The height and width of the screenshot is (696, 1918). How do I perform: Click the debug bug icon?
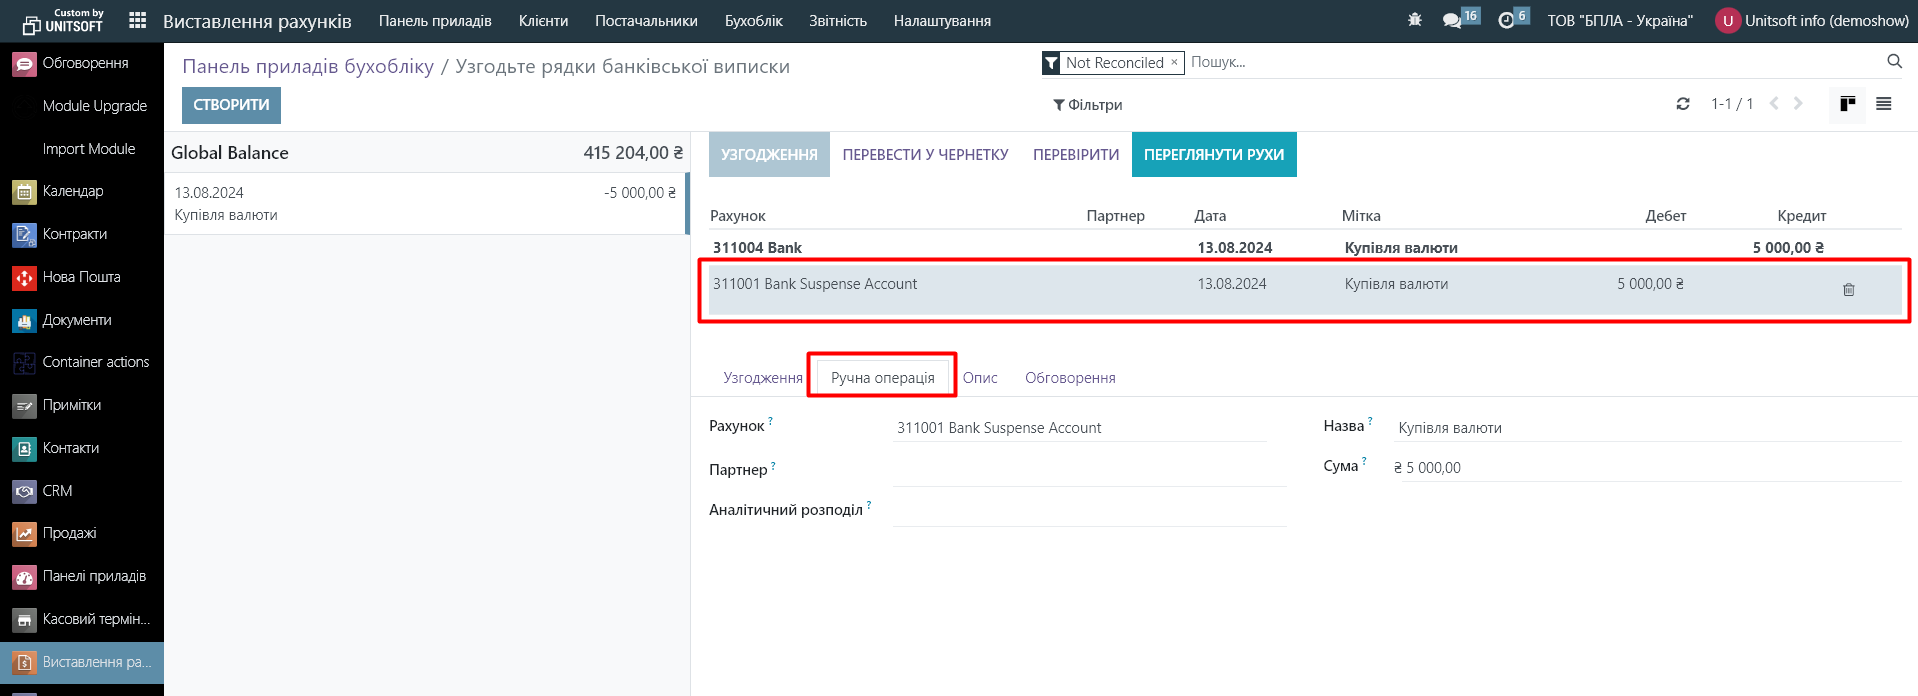1414,20
